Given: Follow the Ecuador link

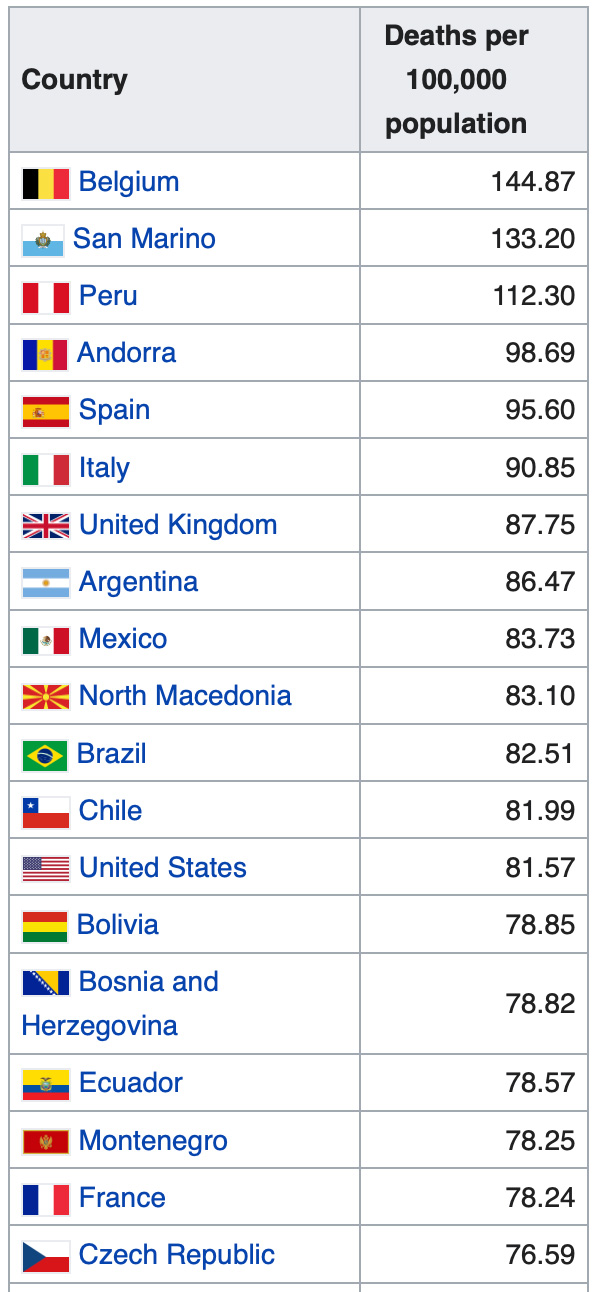Looking at the screenshot, I should [131, 1083].
